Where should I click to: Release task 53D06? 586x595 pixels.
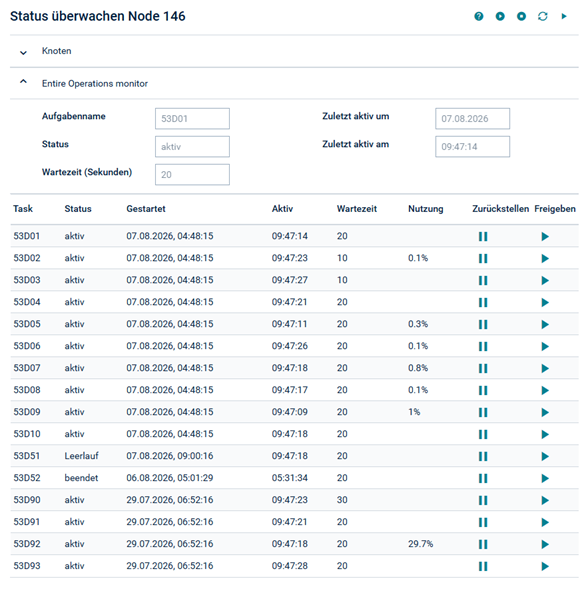(545, 346)
